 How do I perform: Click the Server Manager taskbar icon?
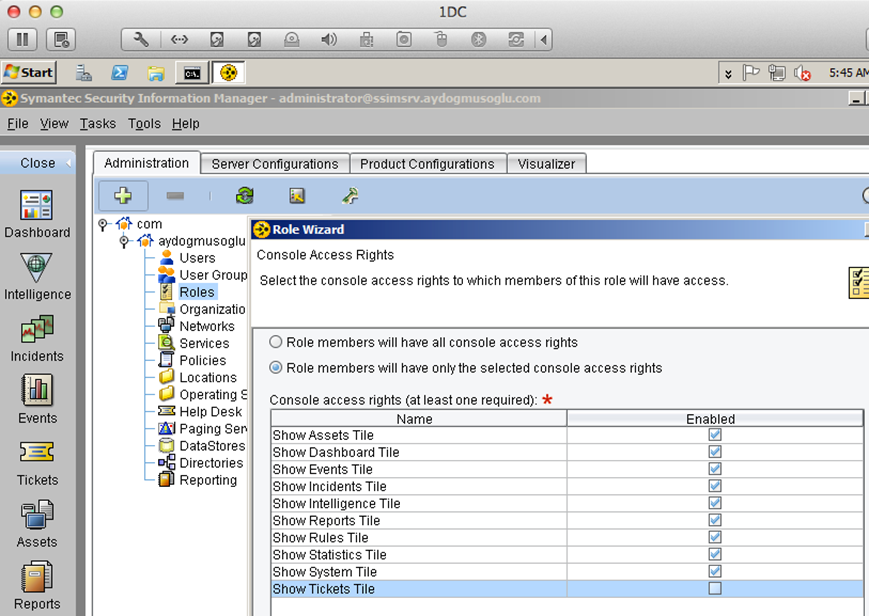[x=84, y=73]
